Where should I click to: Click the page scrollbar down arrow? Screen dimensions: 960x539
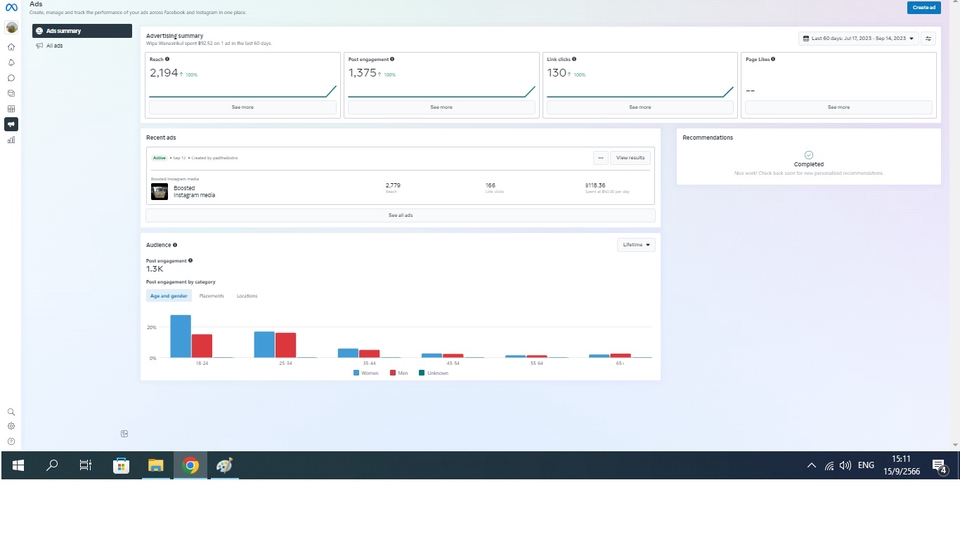tap(955, 445)
